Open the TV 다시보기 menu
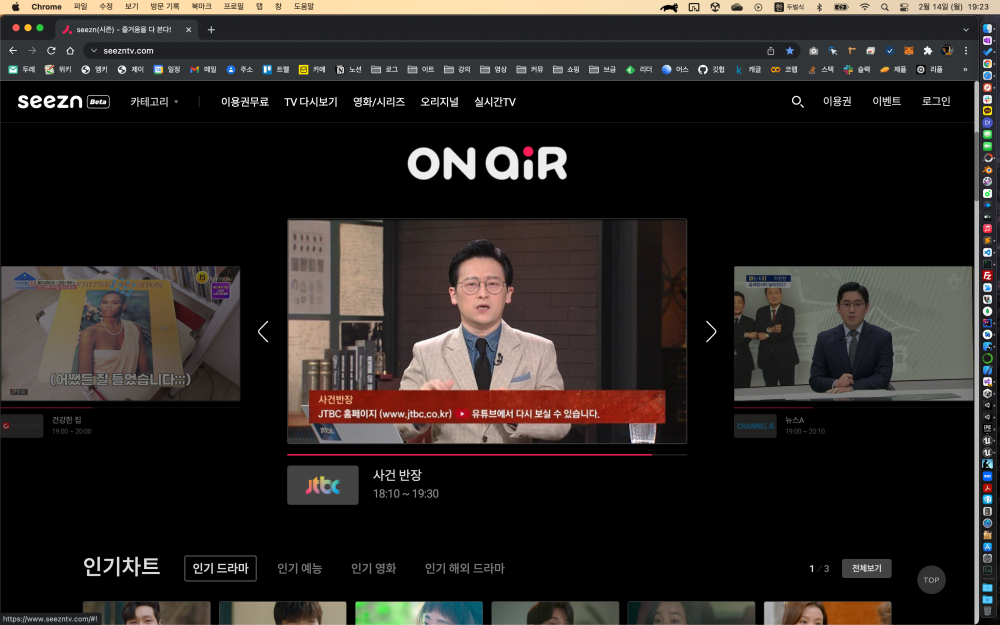1000x625 pixels. (x=311, y=101)
